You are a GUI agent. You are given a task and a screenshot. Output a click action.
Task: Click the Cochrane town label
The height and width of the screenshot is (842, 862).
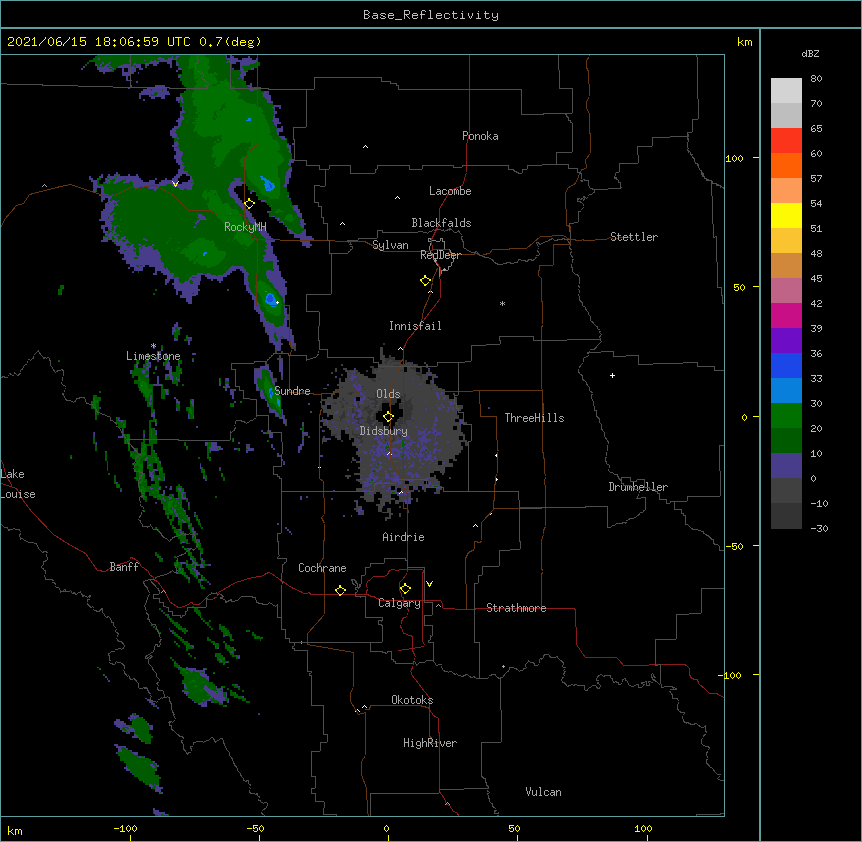pos(322,568)
